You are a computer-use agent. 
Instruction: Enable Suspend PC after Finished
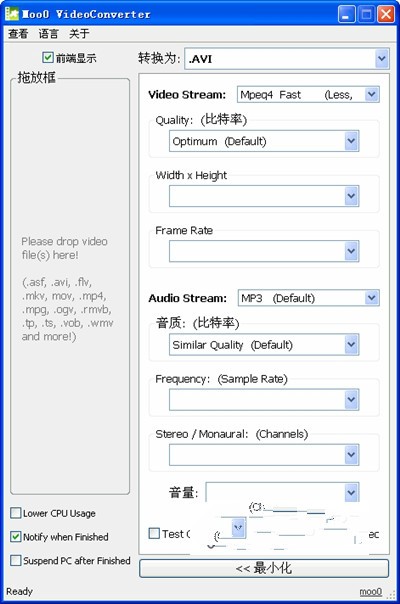click(x=15, y=560)
